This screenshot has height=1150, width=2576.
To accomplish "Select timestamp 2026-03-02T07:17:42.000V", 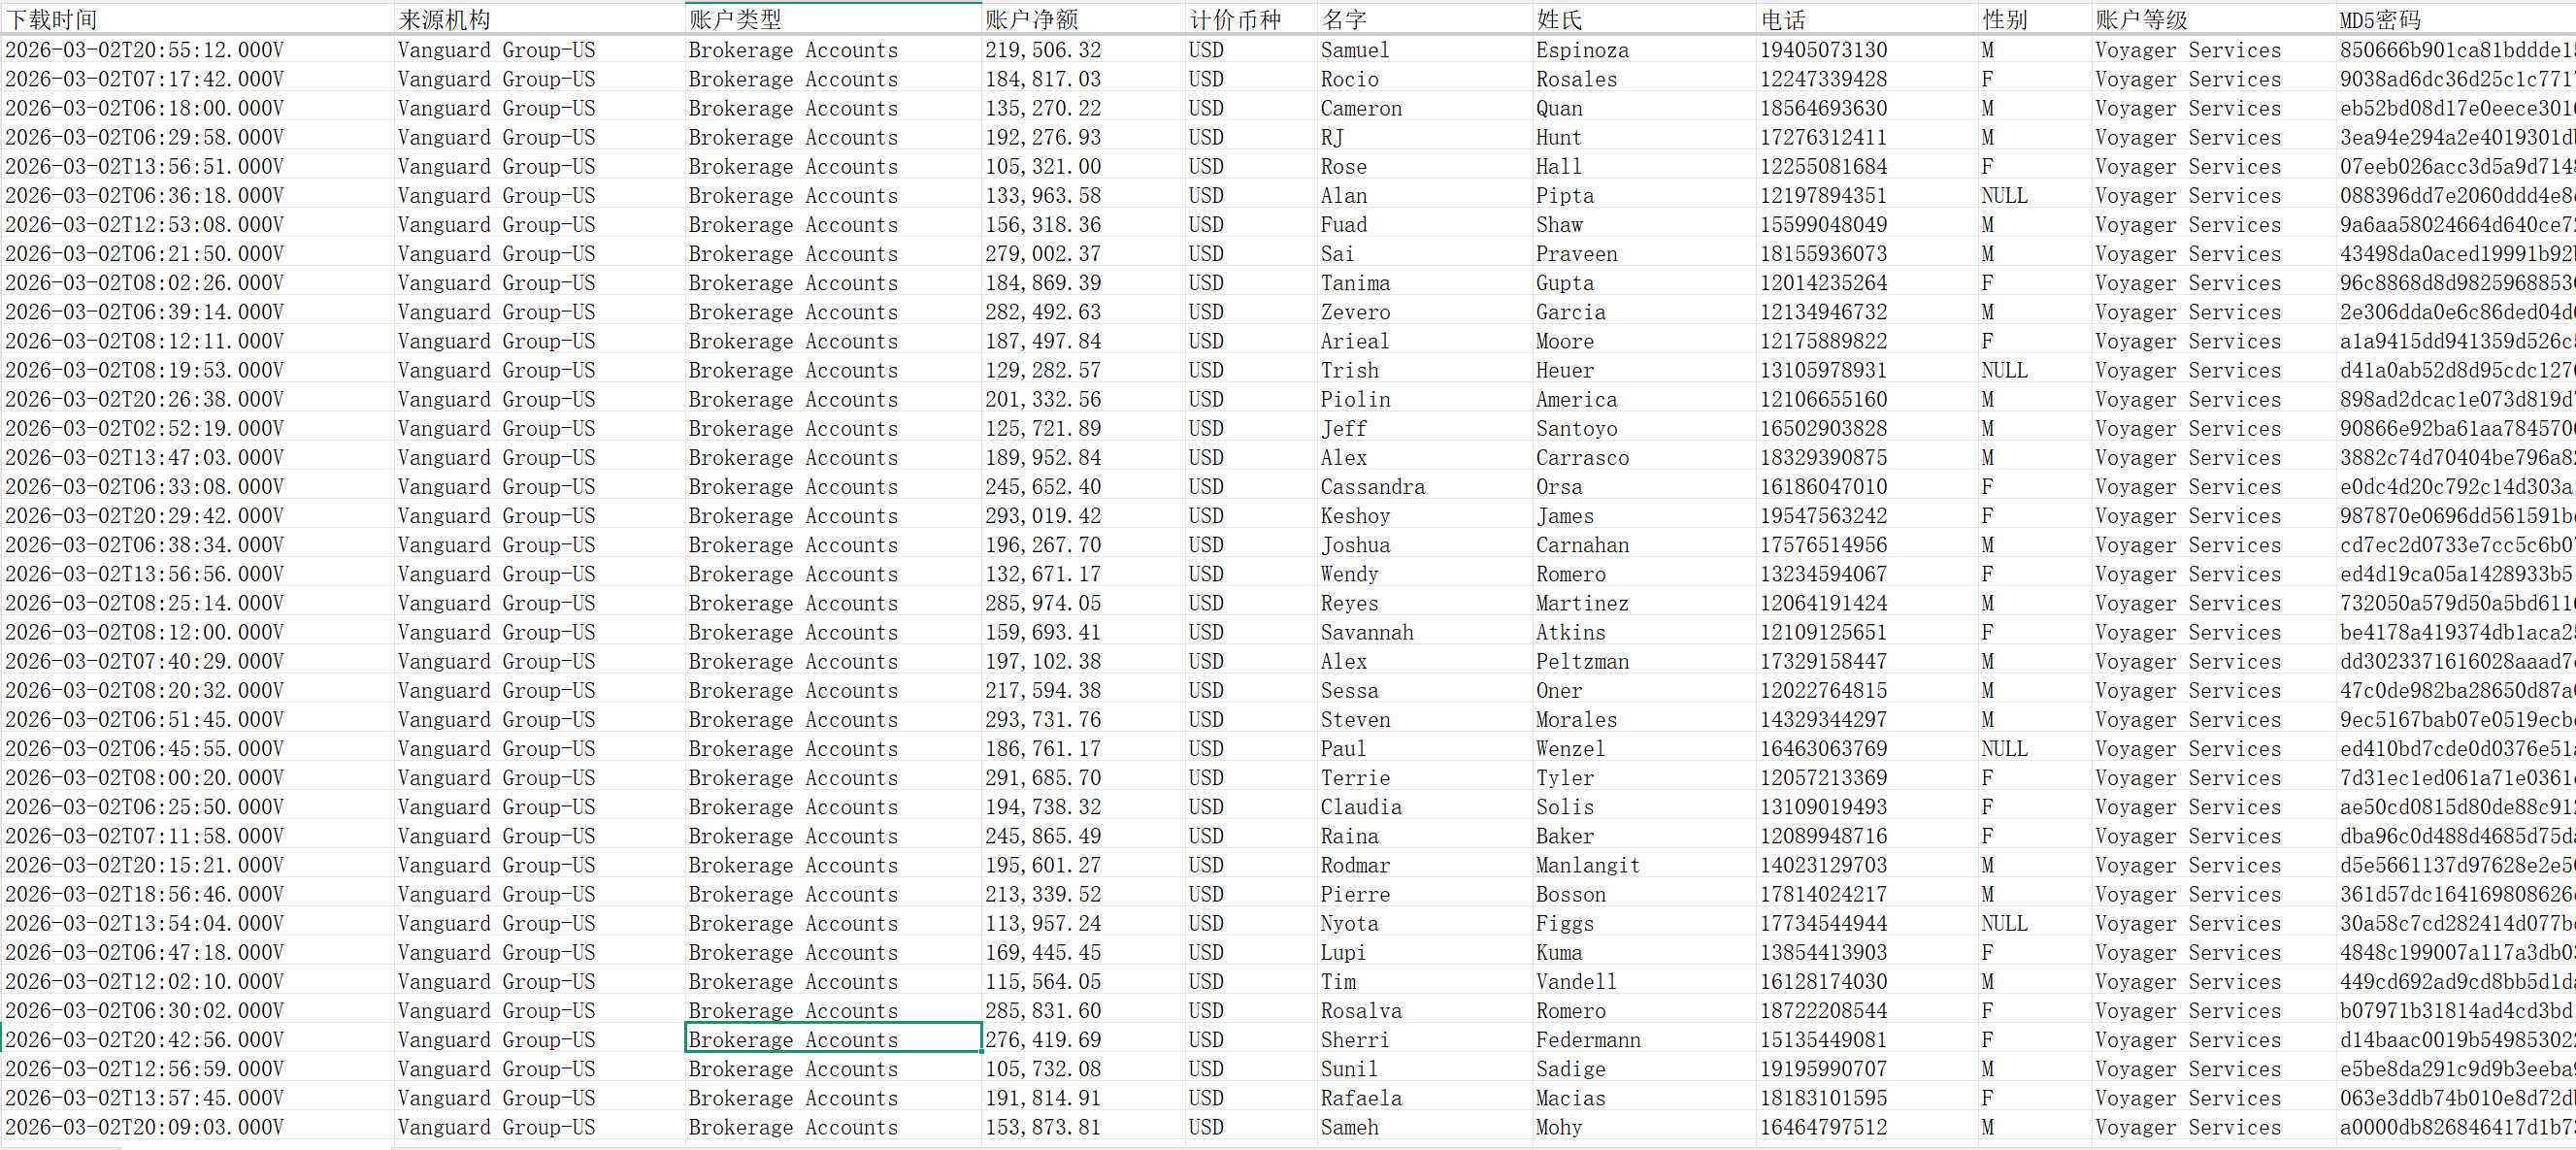I will point(198,79).
